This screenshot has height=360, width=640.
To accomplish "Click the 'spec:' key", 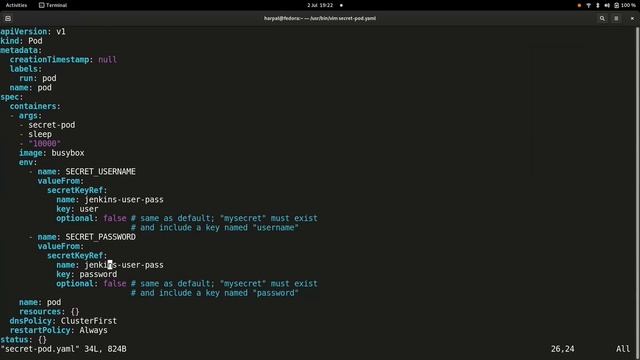I will coord(12,97).
